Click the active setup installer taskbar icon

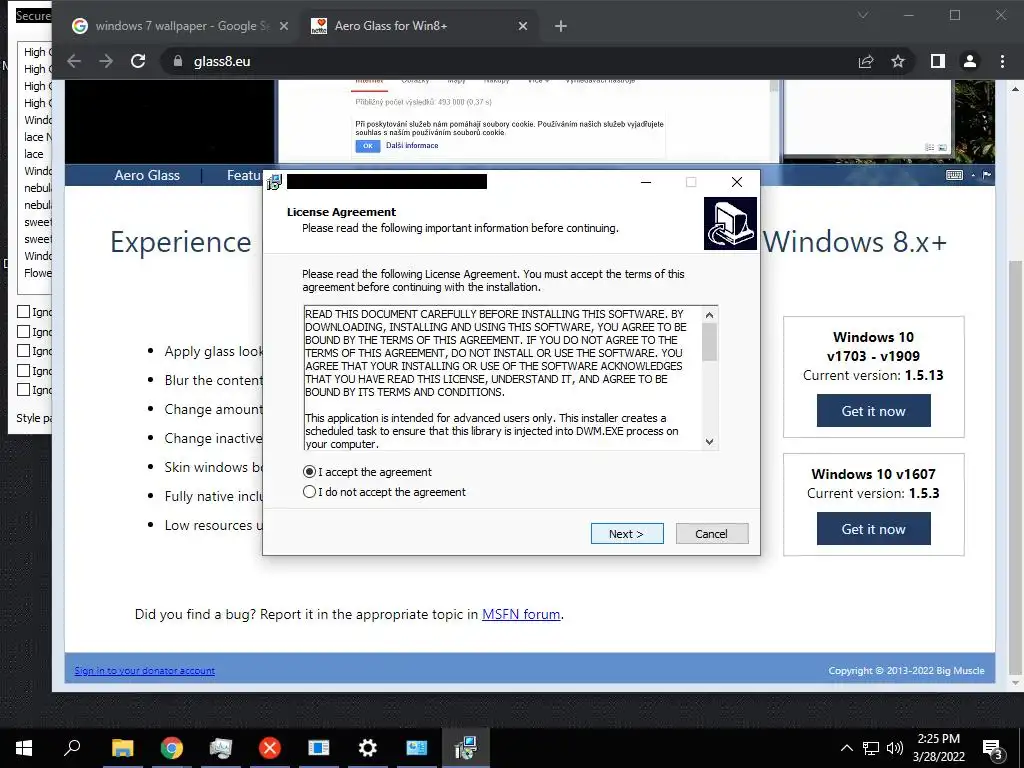tap(466, 748)
